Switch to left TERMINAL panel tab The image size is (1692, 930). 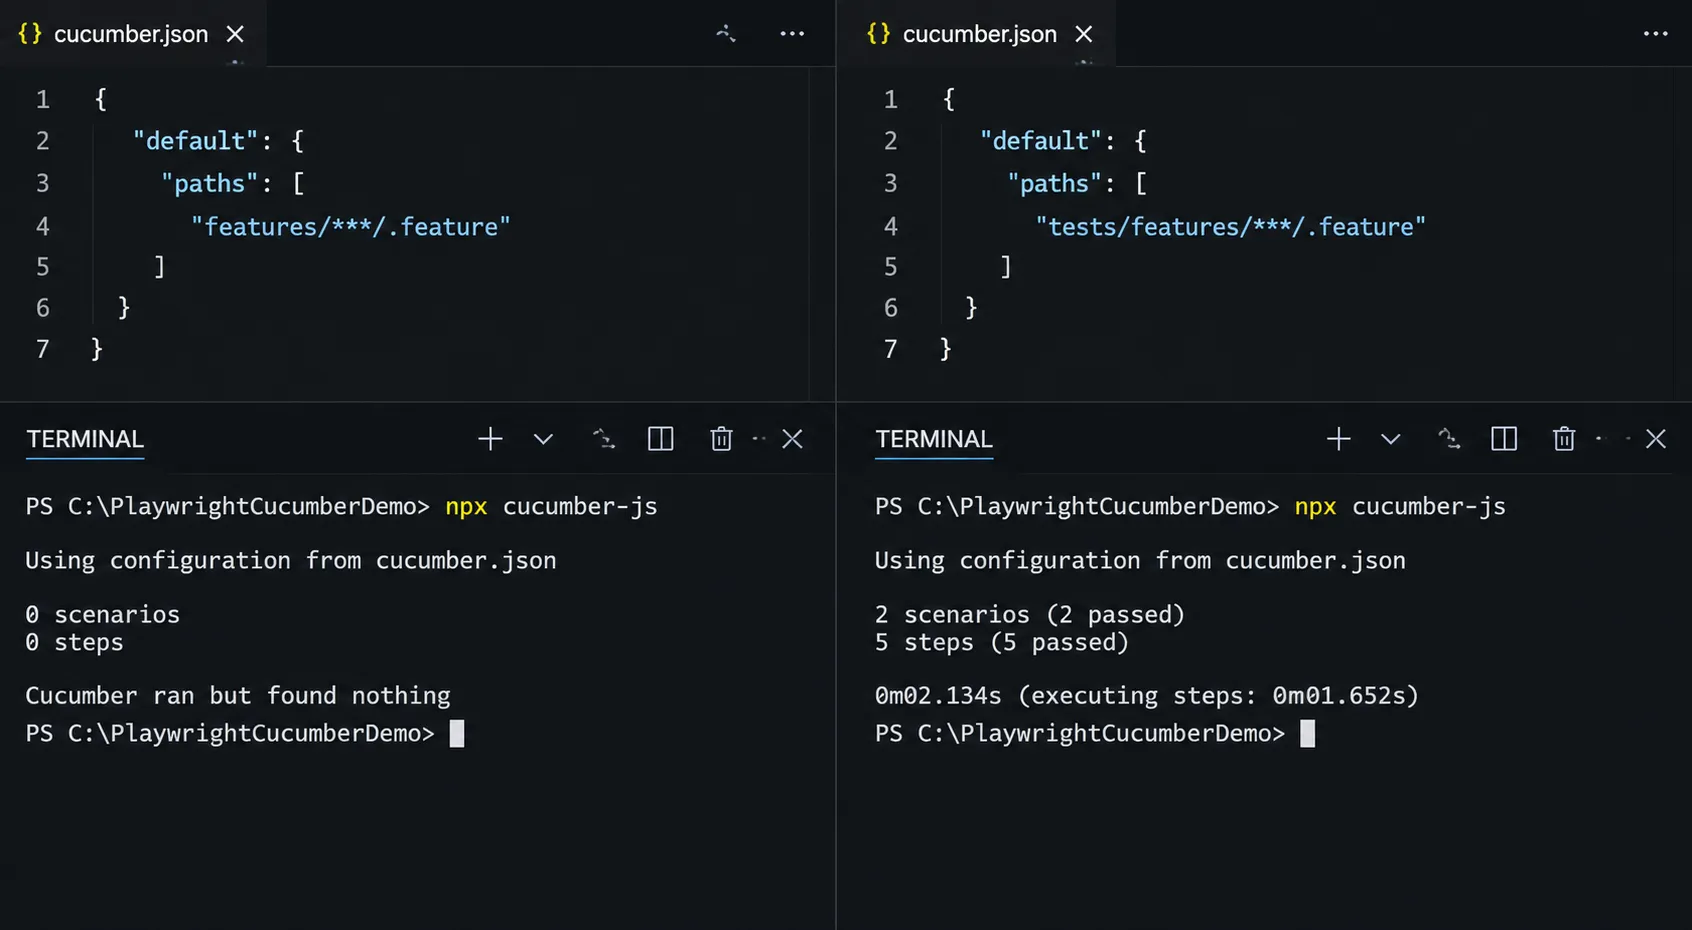coord(85,439)
